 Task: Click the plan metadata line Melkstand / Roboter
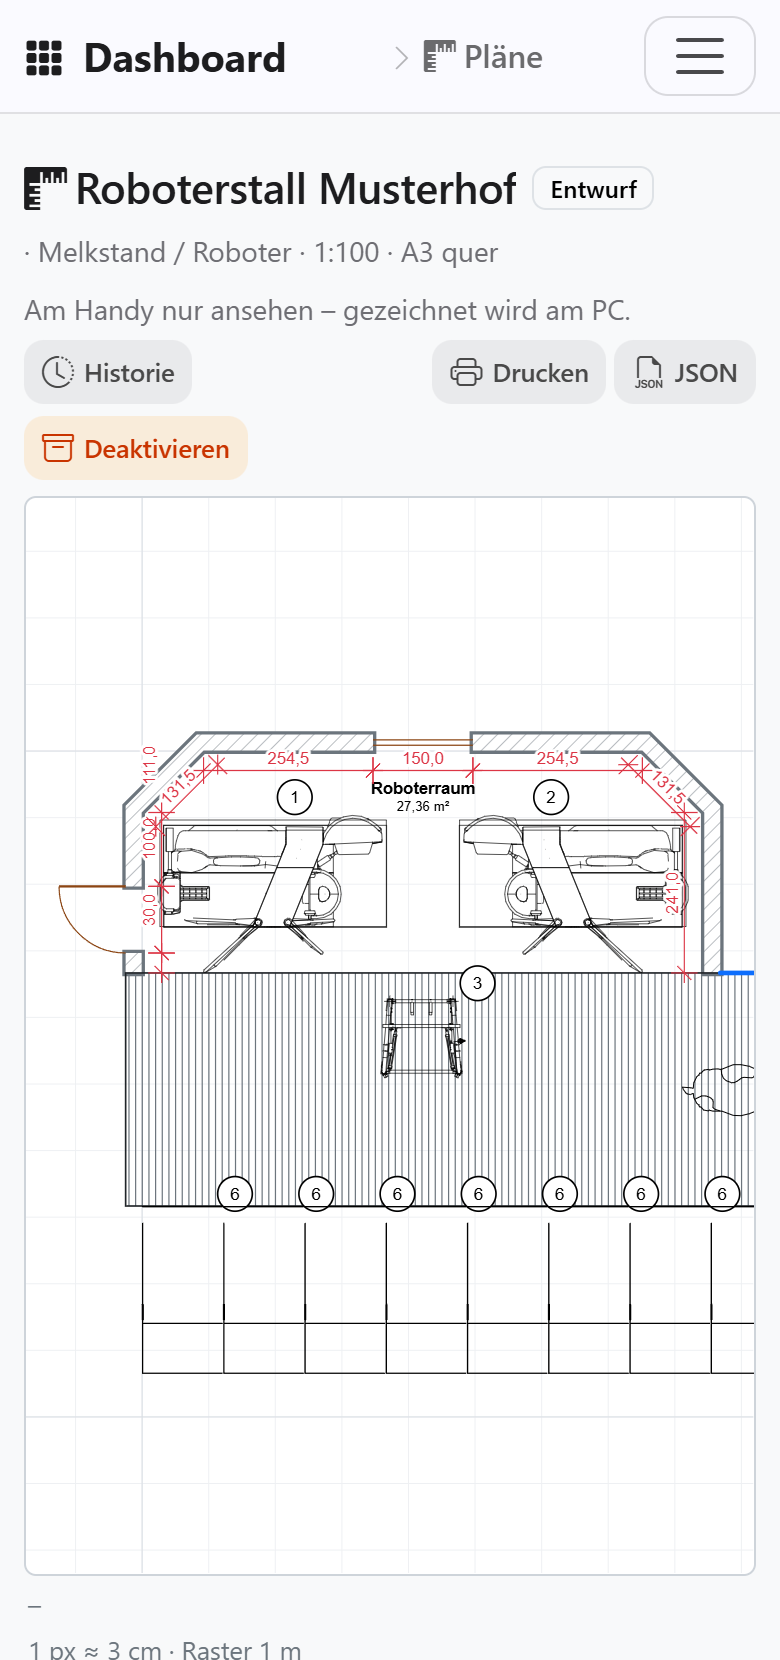[x=261, y=253]
